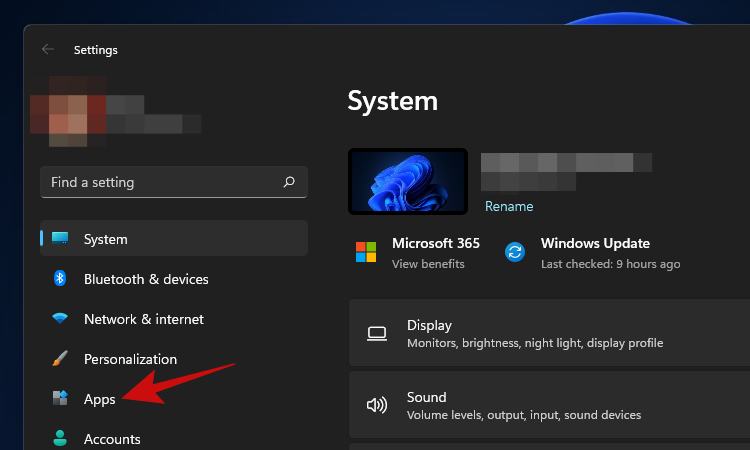This screenshot has height=450, width=750.
Task: Open Bluetooth & devices settings
Action: click(146, 279)
